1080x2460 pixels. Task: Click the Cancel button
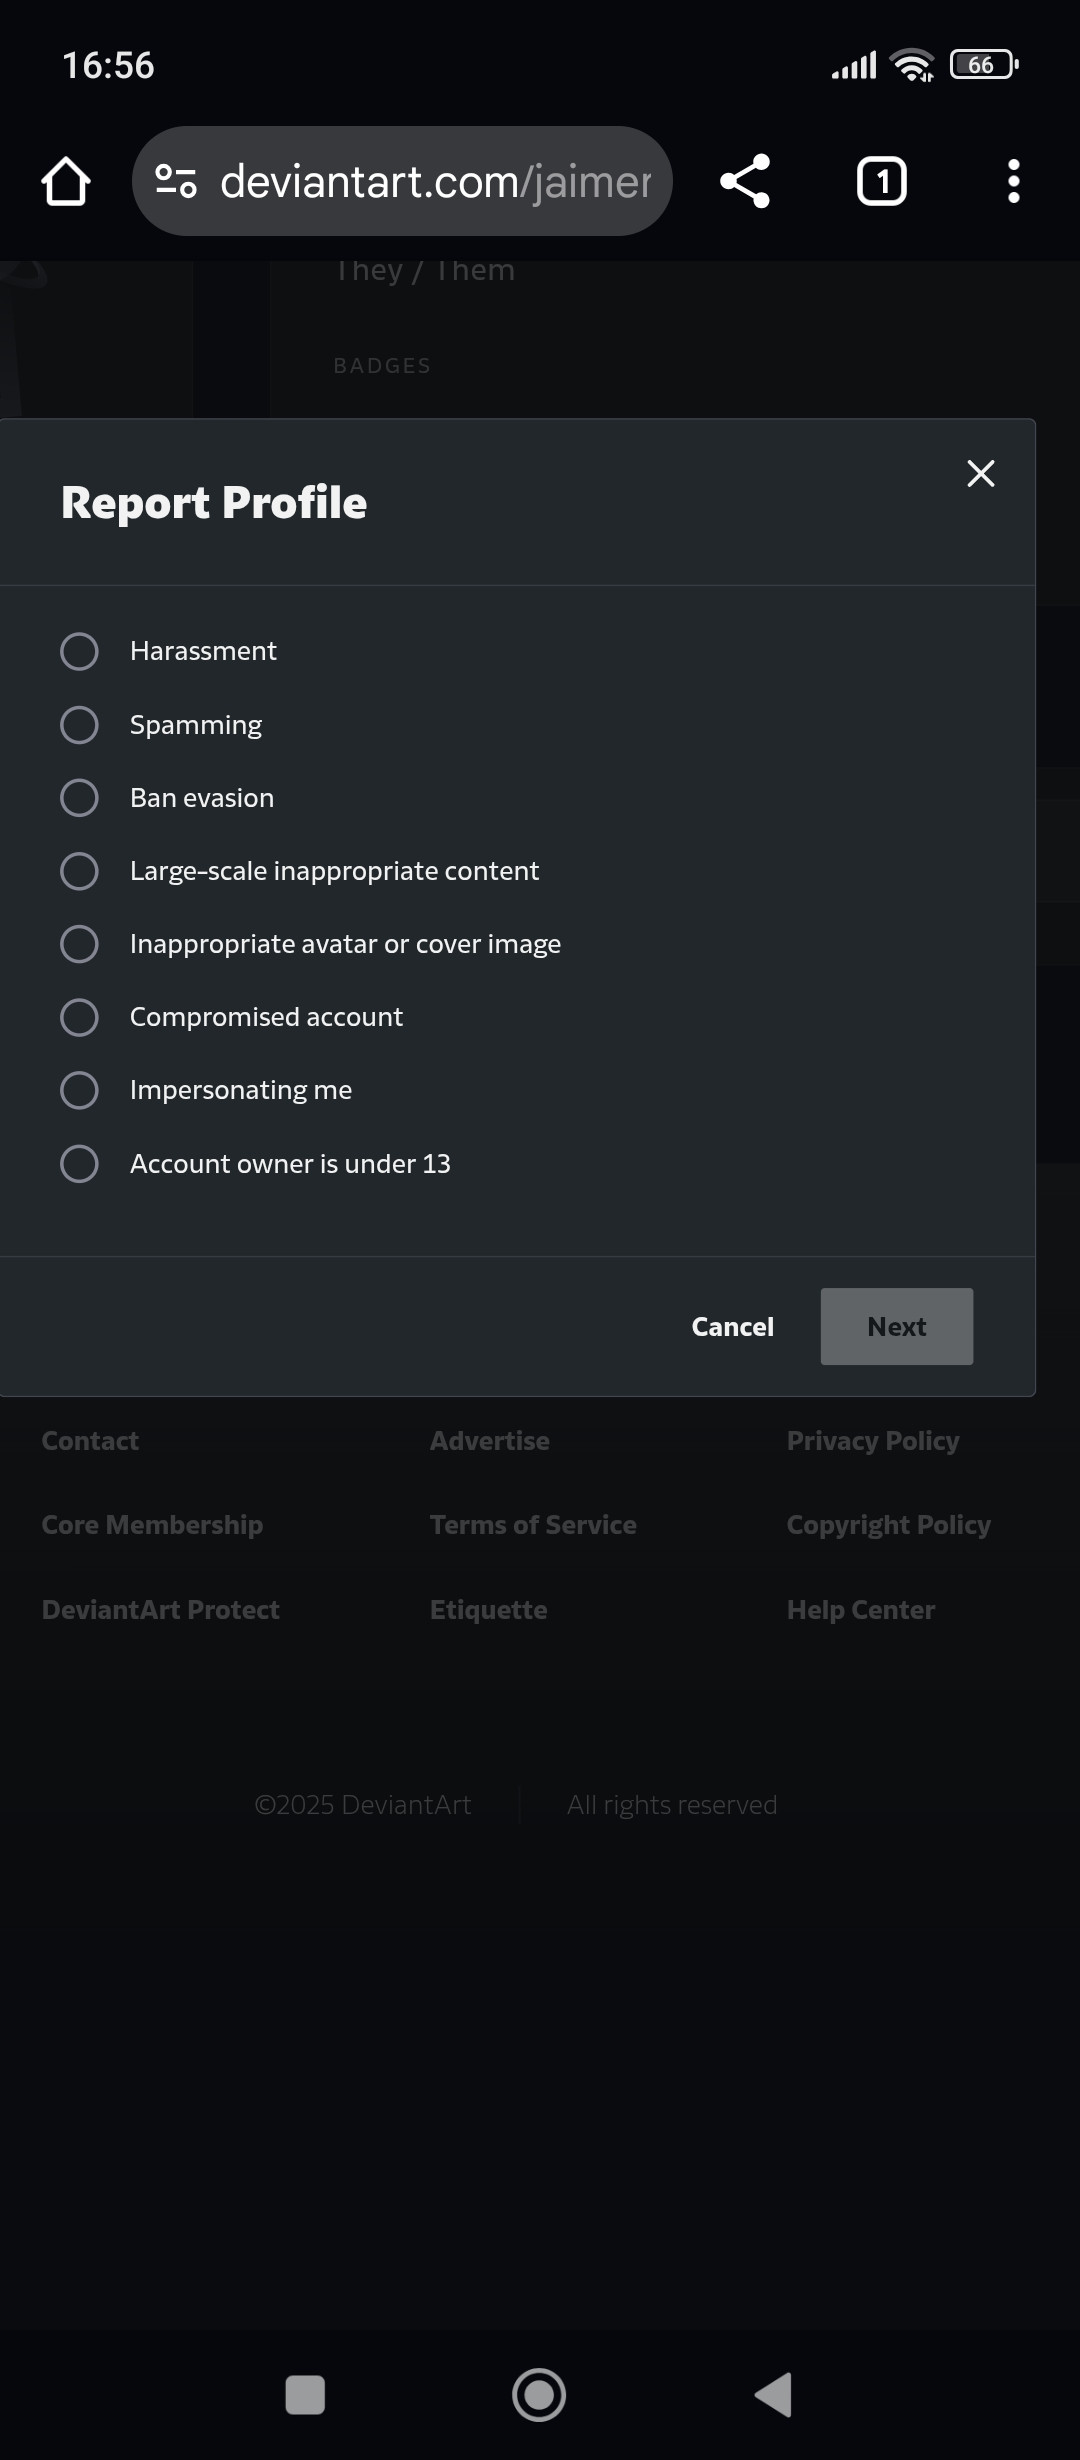click(733, 1327)
